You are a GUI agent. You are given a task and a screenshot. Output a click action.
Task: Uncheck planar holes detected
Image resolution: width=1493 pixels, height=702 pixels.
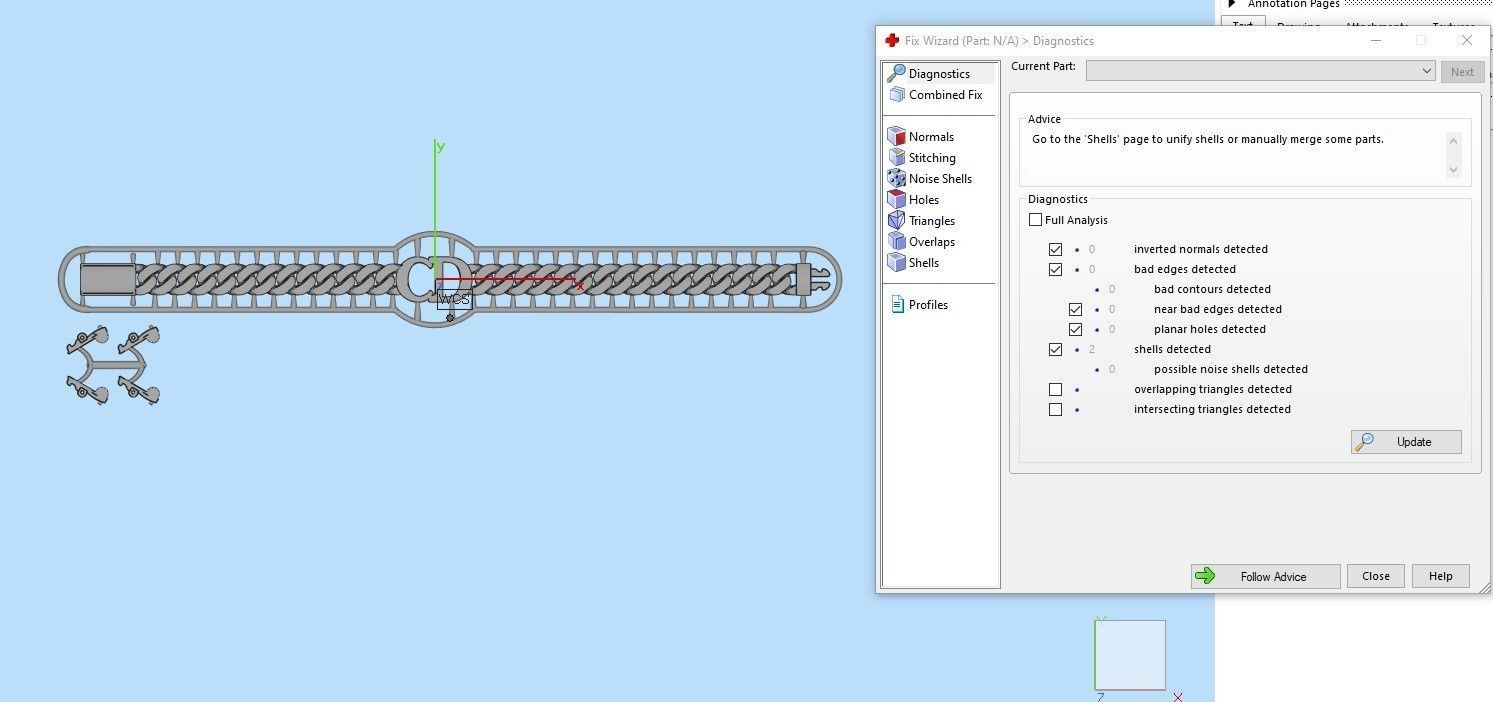[1075, 329]
